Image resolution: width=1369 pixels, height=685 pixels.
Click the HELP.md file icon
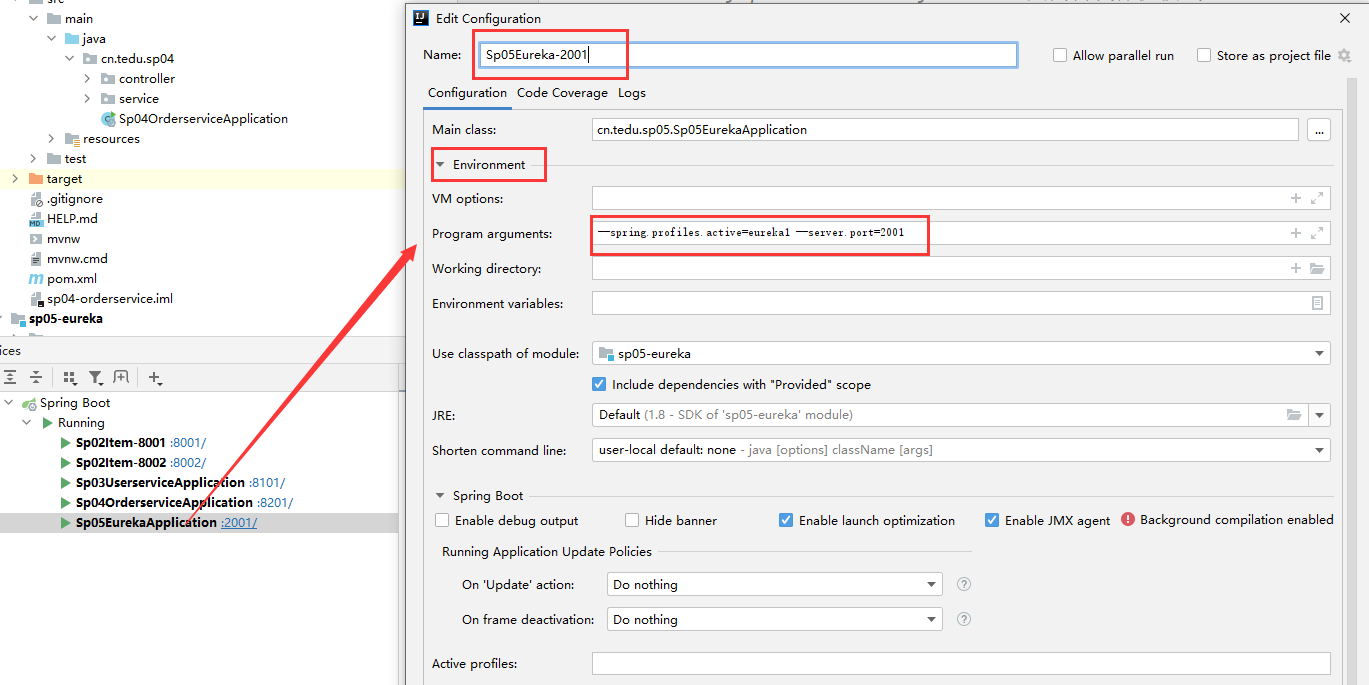point(37,218)
